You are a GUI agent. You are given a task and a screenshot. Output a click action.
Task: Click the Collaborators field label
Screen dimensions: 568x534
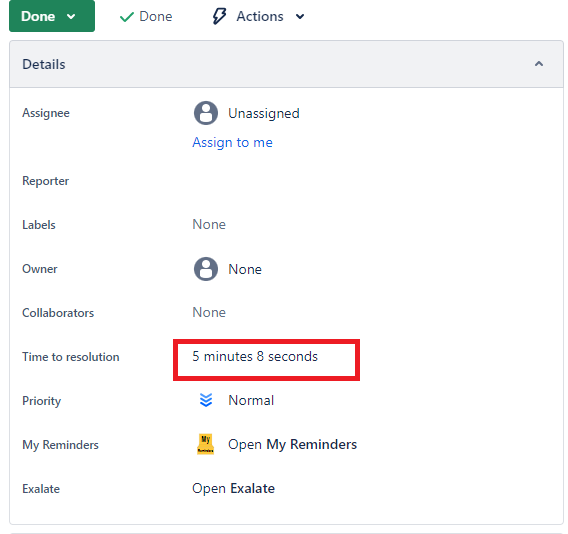click(58, 313)
